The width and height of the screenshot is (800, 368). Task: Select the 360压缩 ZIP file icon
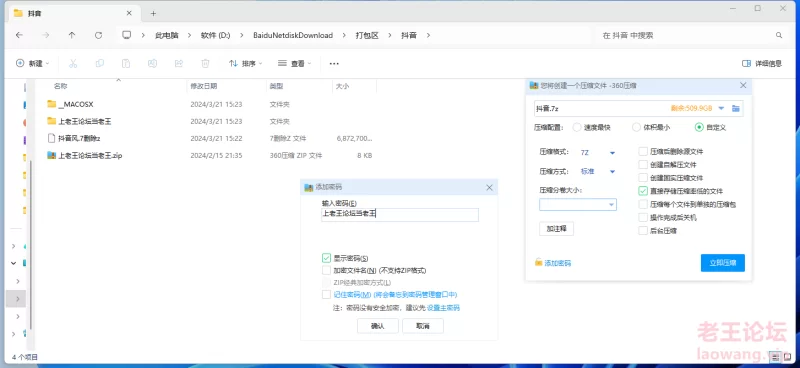click(51, 155)
